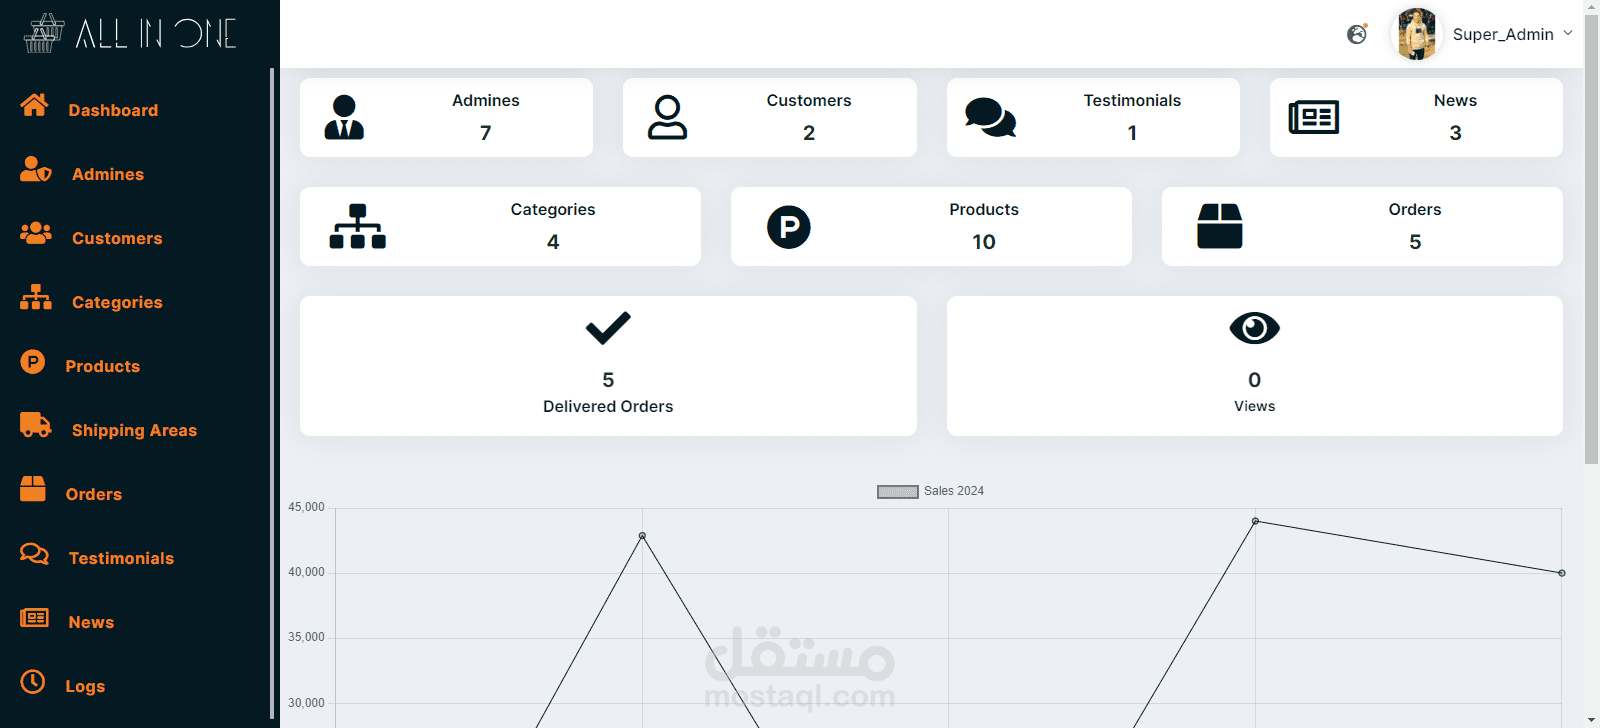
Task: Click the page scroll down arrow
Action: 1591,720
